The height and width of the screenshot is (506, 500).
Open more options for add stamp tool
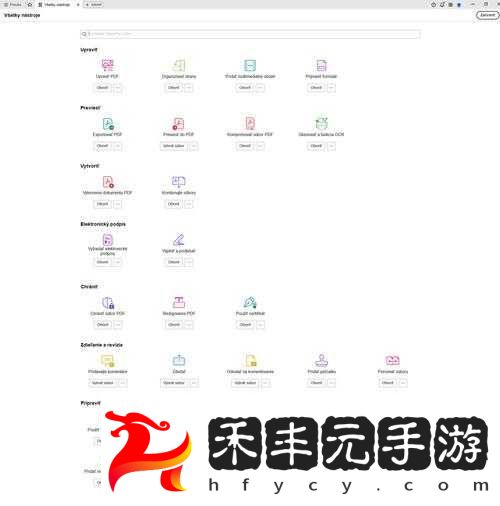pyautogui.click(x=331, y=383)
